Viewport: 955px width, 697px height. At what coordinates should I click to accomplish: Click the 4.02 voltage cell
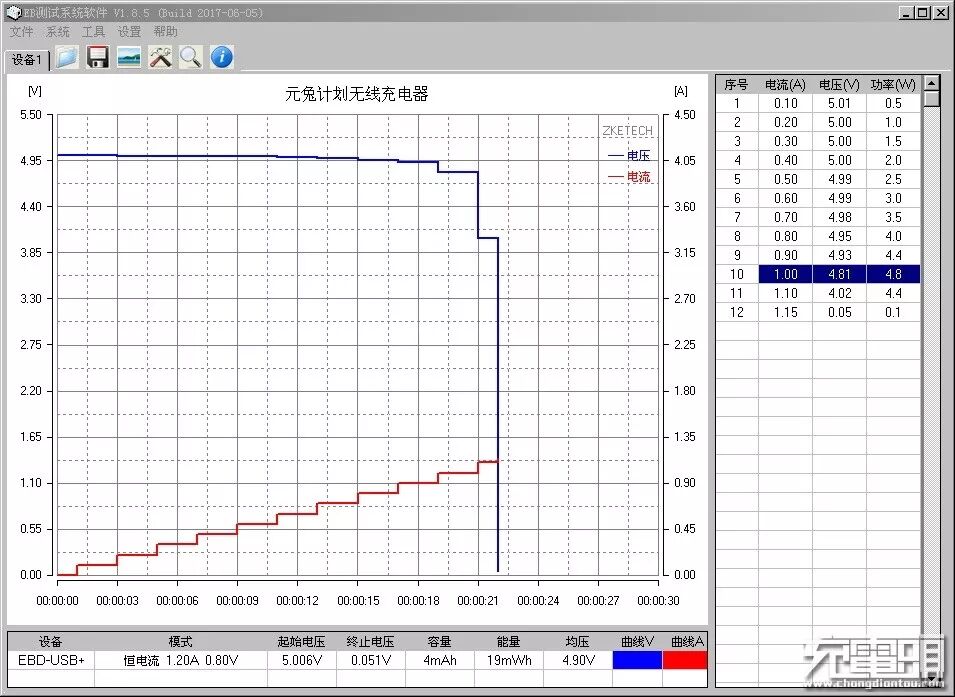[x=839, y=293]
